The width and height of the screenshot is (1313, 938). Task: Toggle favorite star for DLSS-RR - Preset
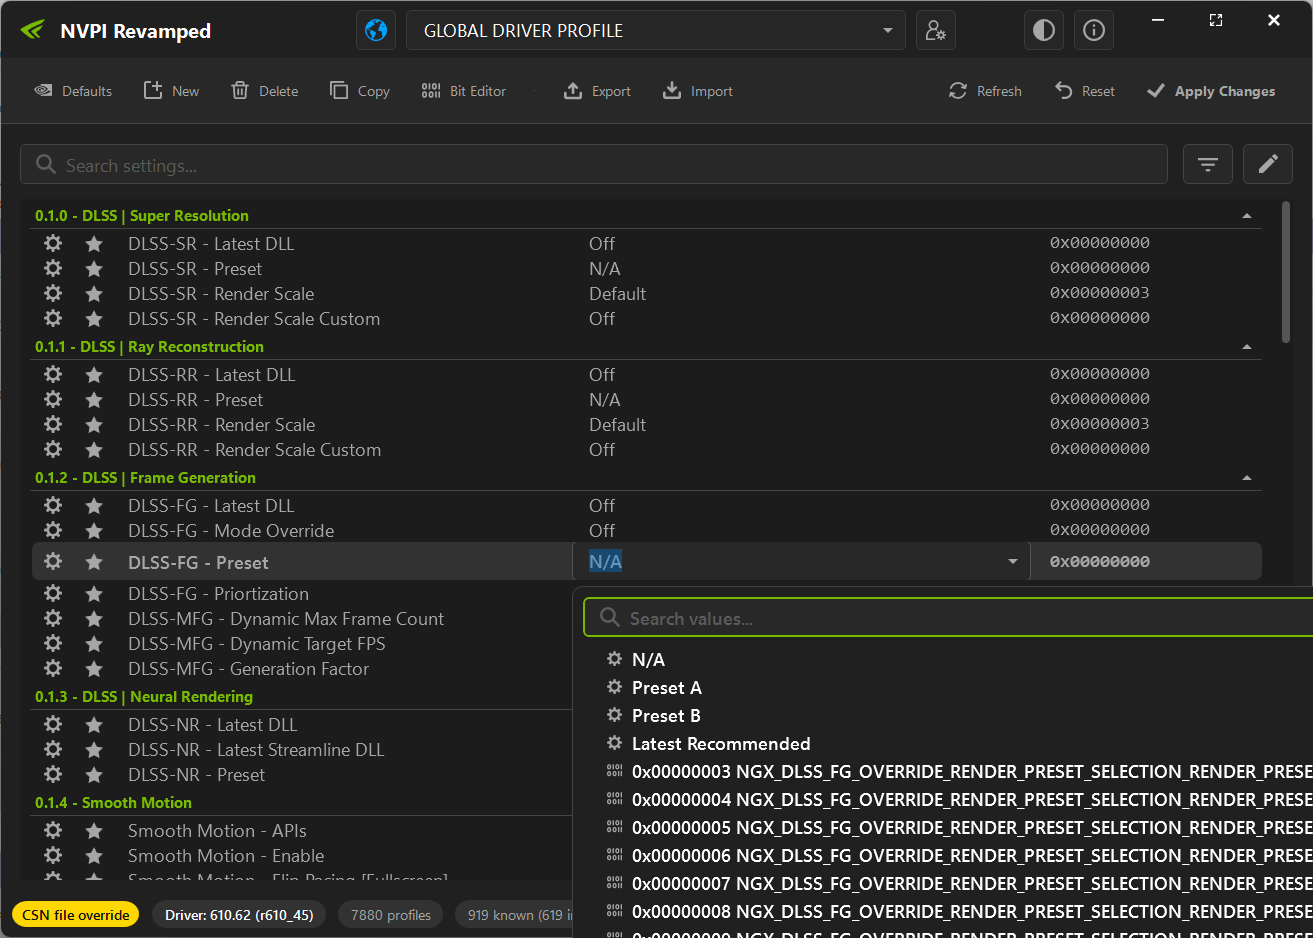[x=94, y=399]
